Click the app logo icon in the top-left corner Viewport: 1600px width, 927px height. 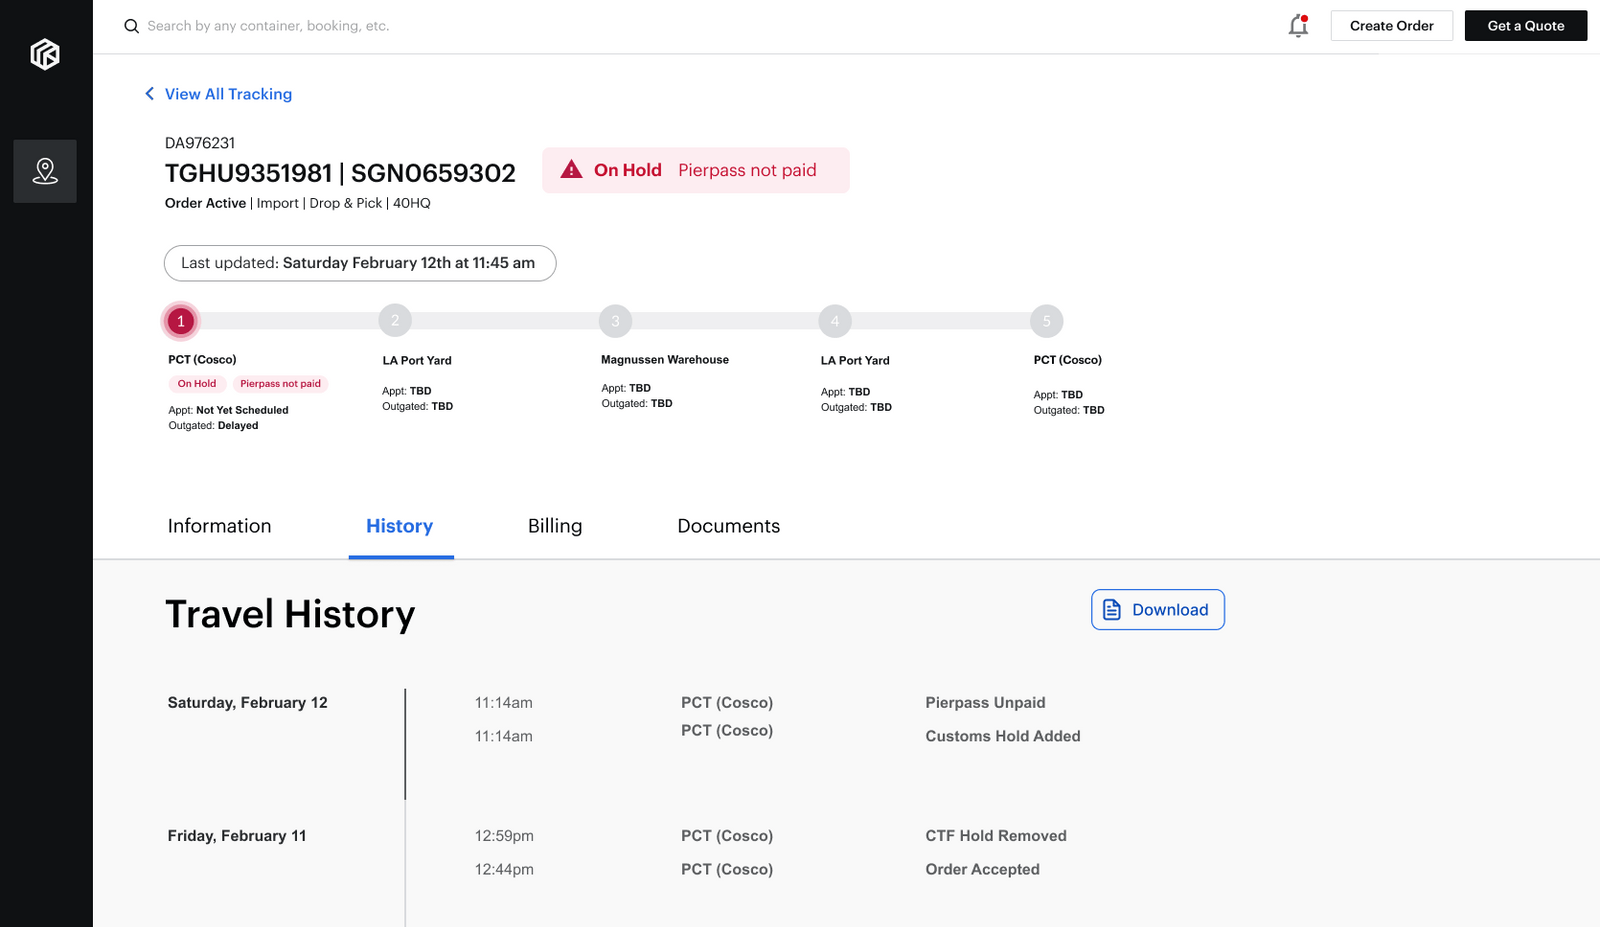pos(45,55)
